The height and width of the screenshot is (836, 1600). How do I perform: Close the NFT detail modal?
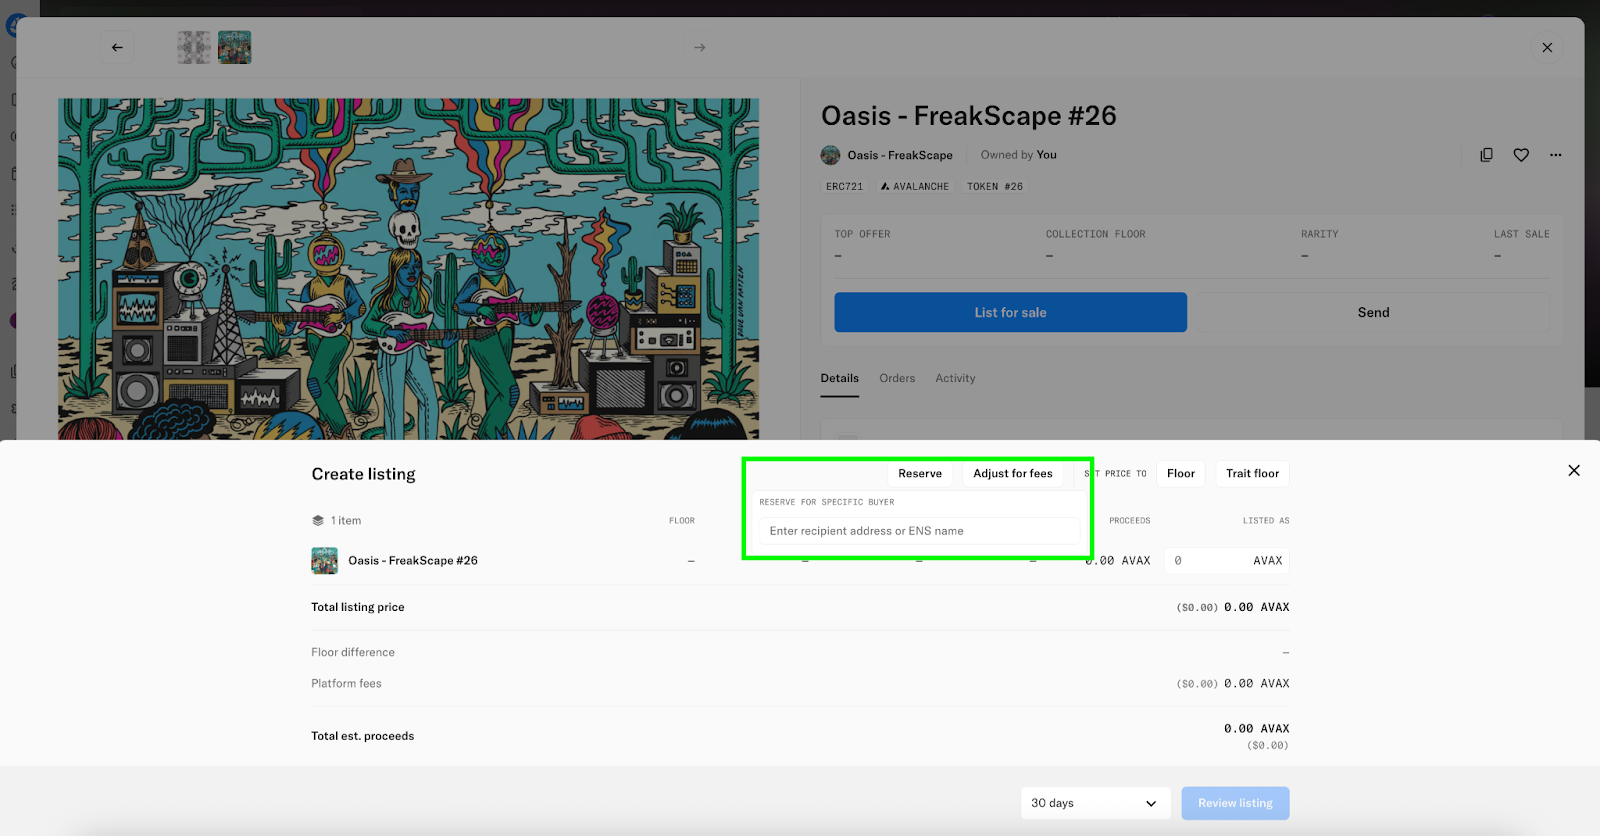point(1547,47)
